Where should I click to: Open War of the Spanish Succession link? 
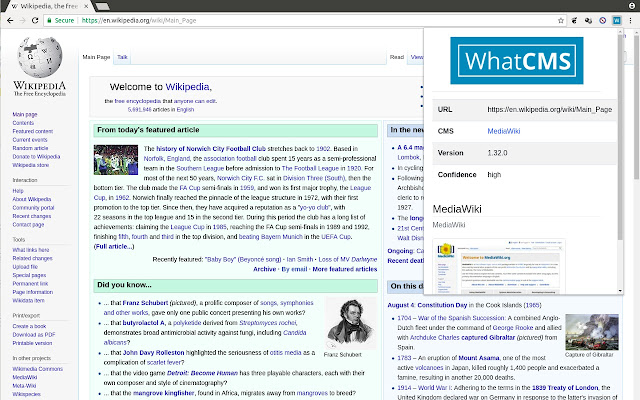[462, 318]
